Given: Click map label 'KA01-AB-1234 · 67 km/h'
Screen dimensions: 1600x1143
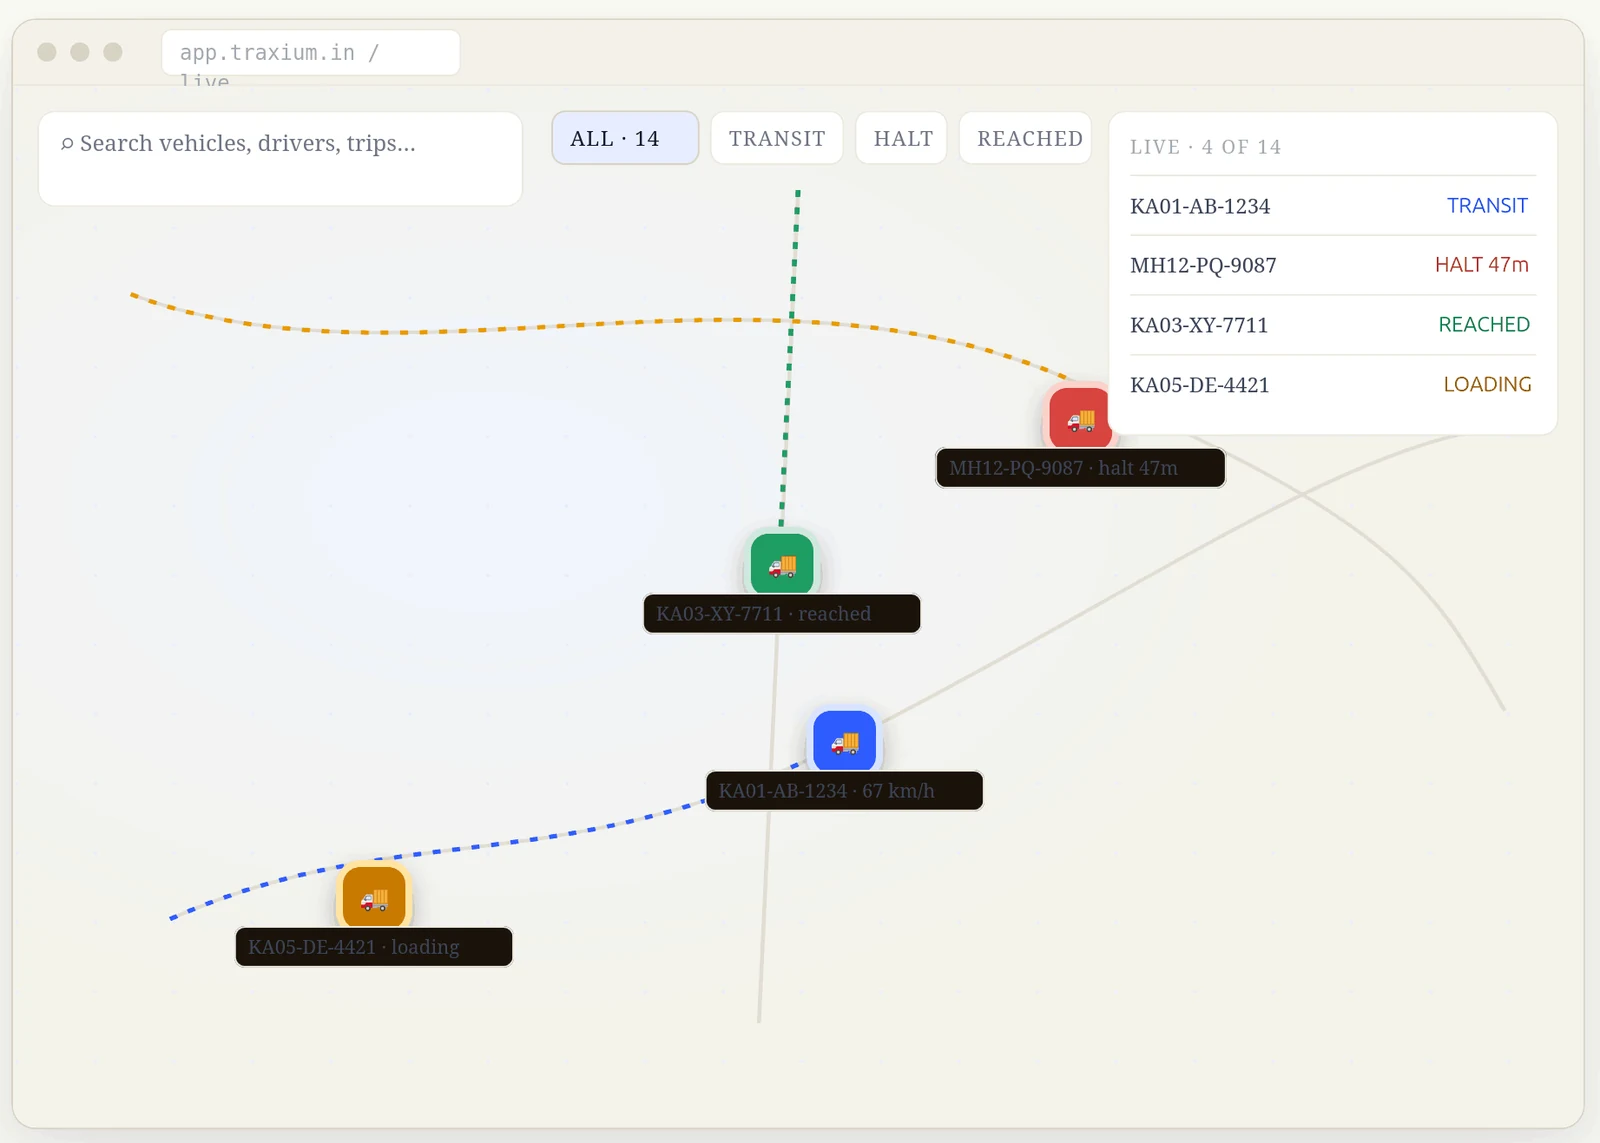Looking at the screenshot, I should point(844,791).
